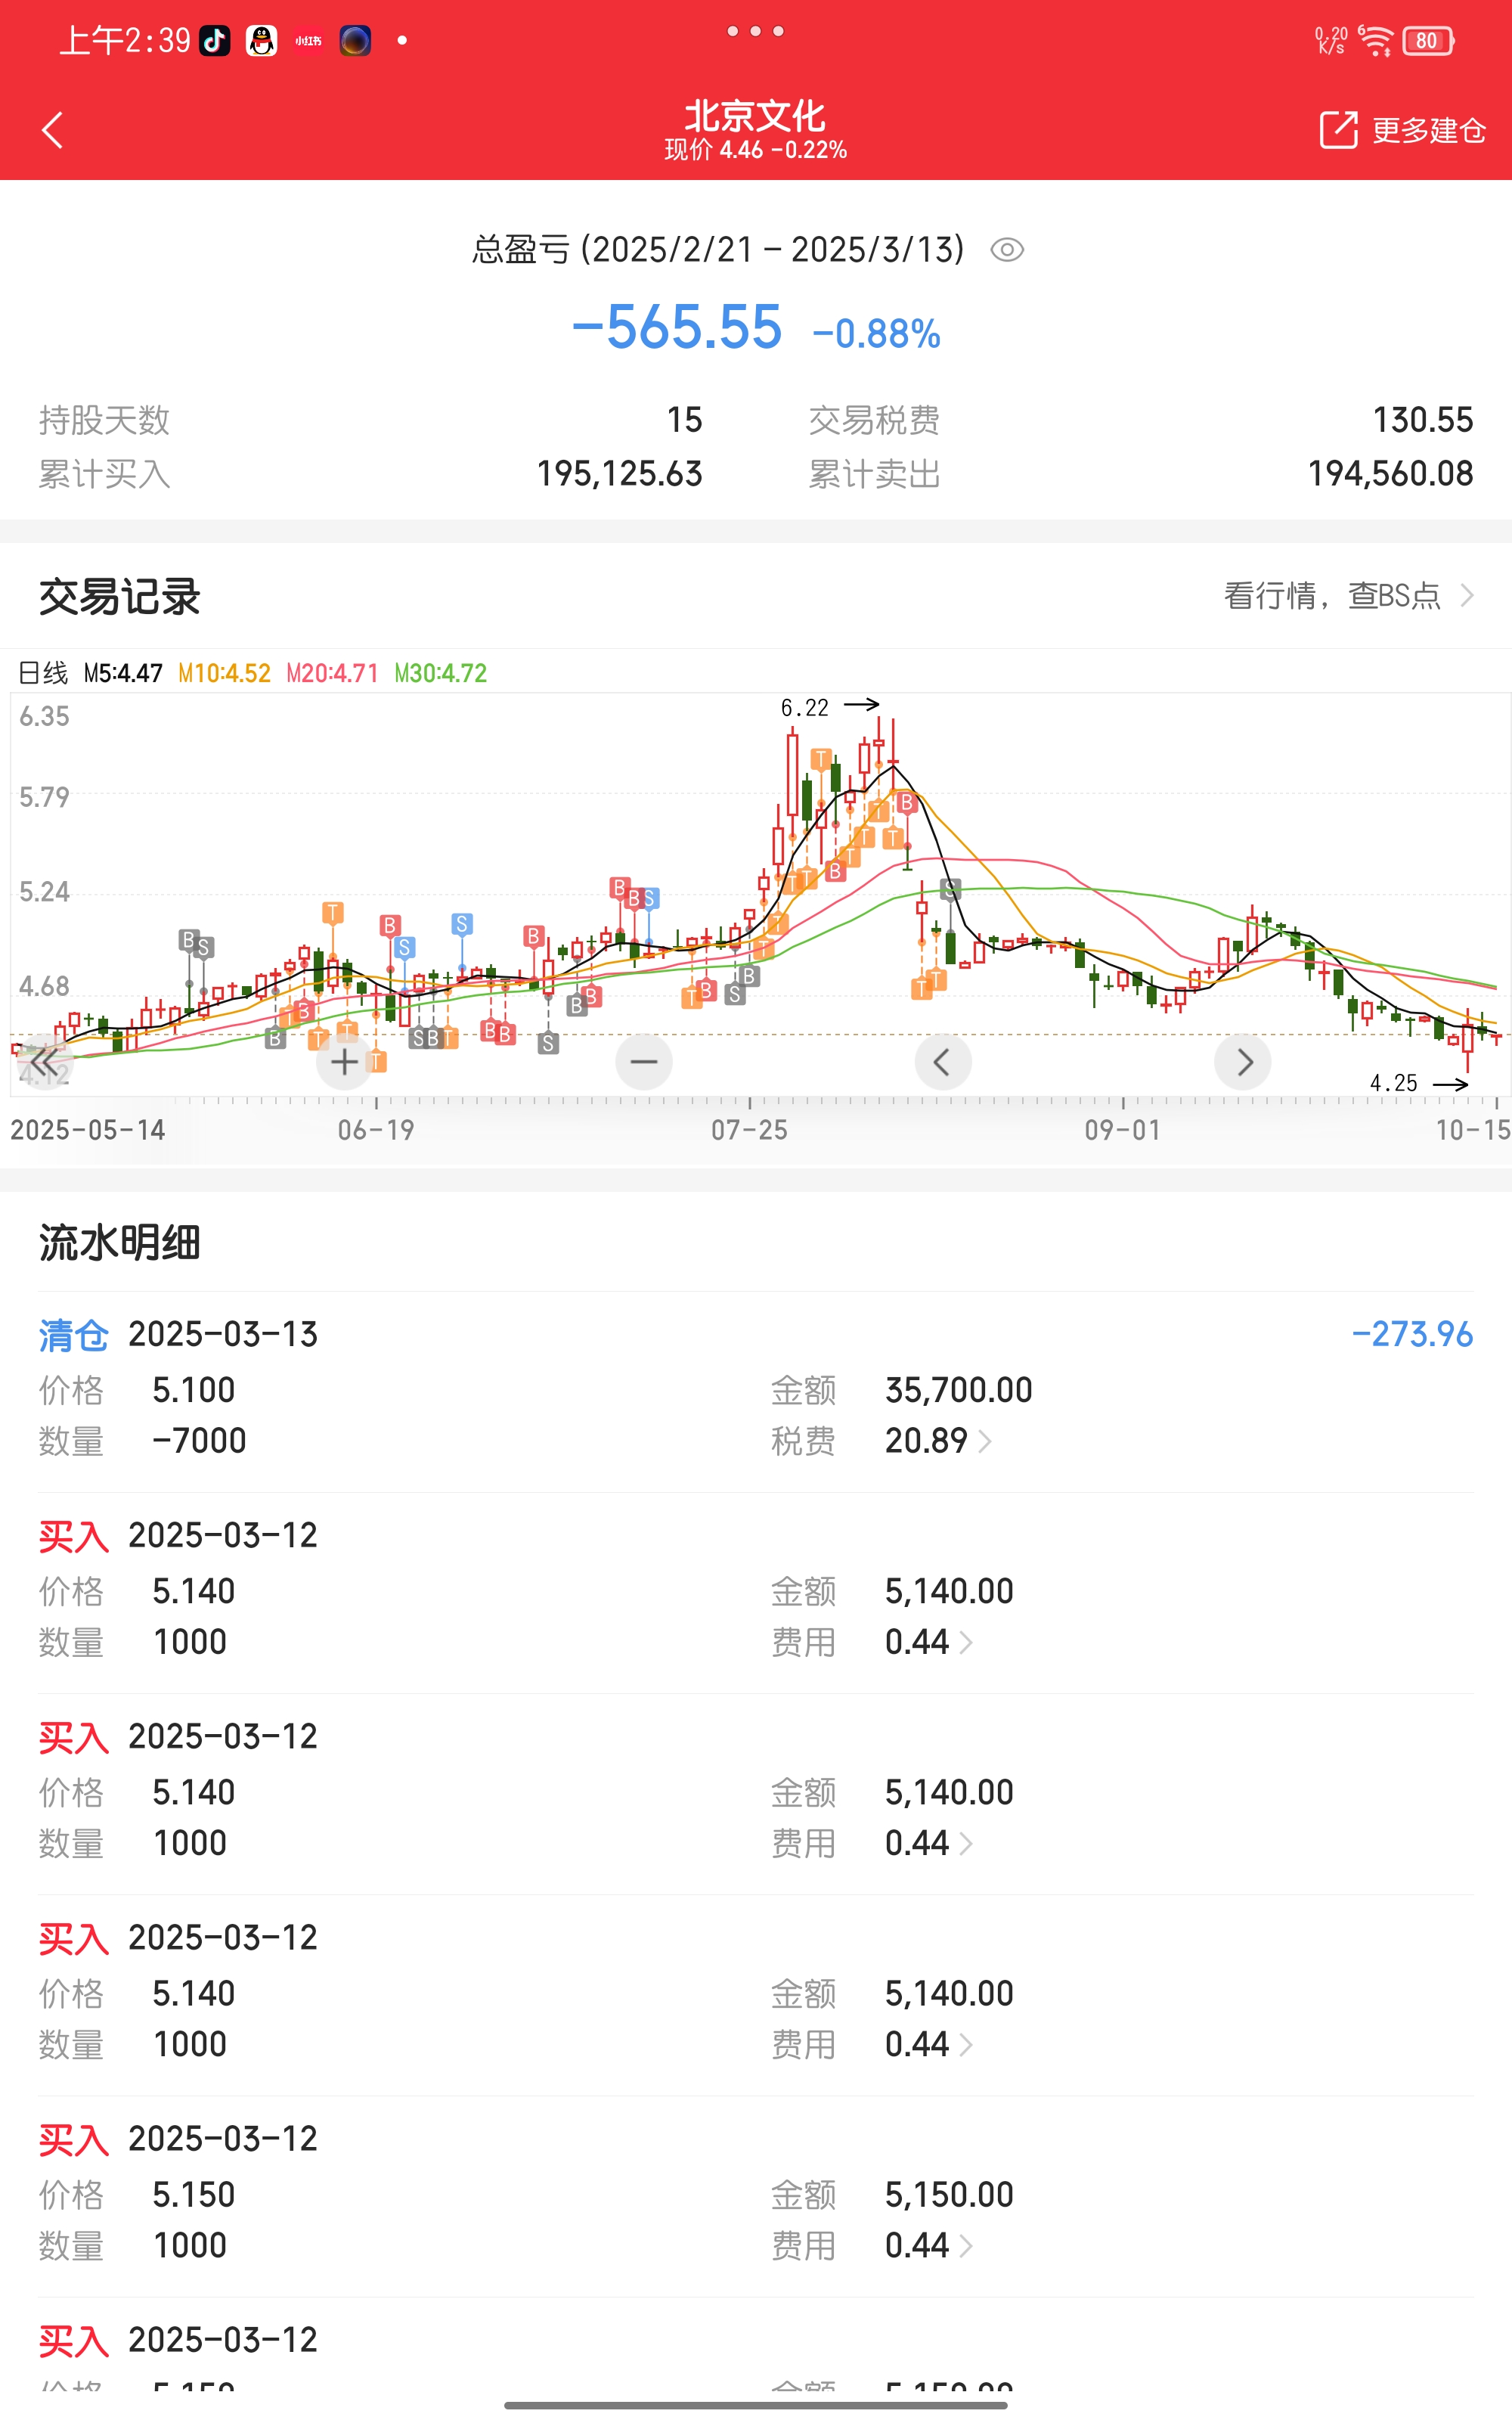Tap 北京文化 stock title
Viewport: 1512px width, 2420px height.
click(755, 116)
